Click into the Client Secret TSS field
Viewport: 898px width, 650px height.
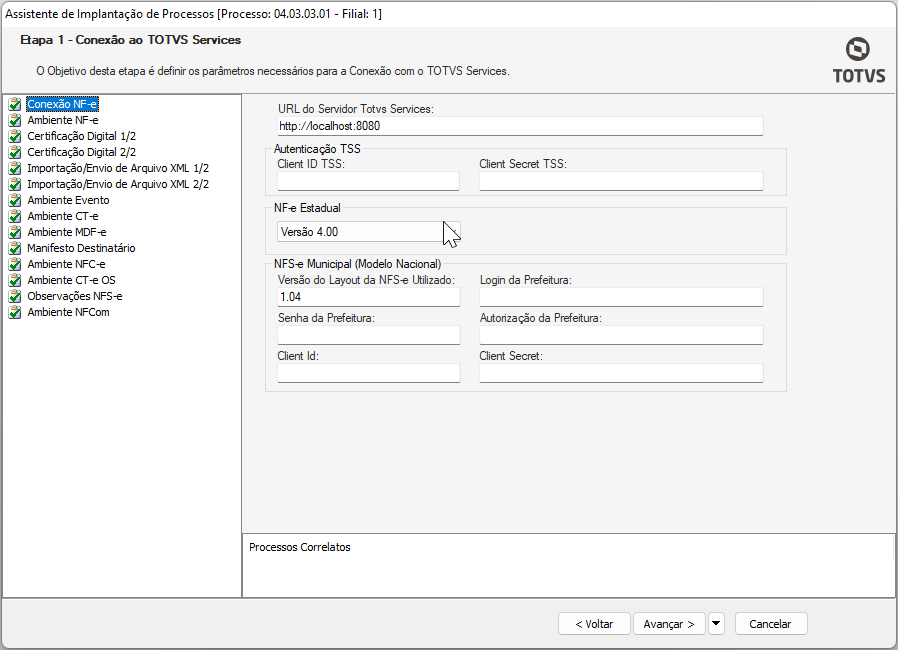[621, 181]
